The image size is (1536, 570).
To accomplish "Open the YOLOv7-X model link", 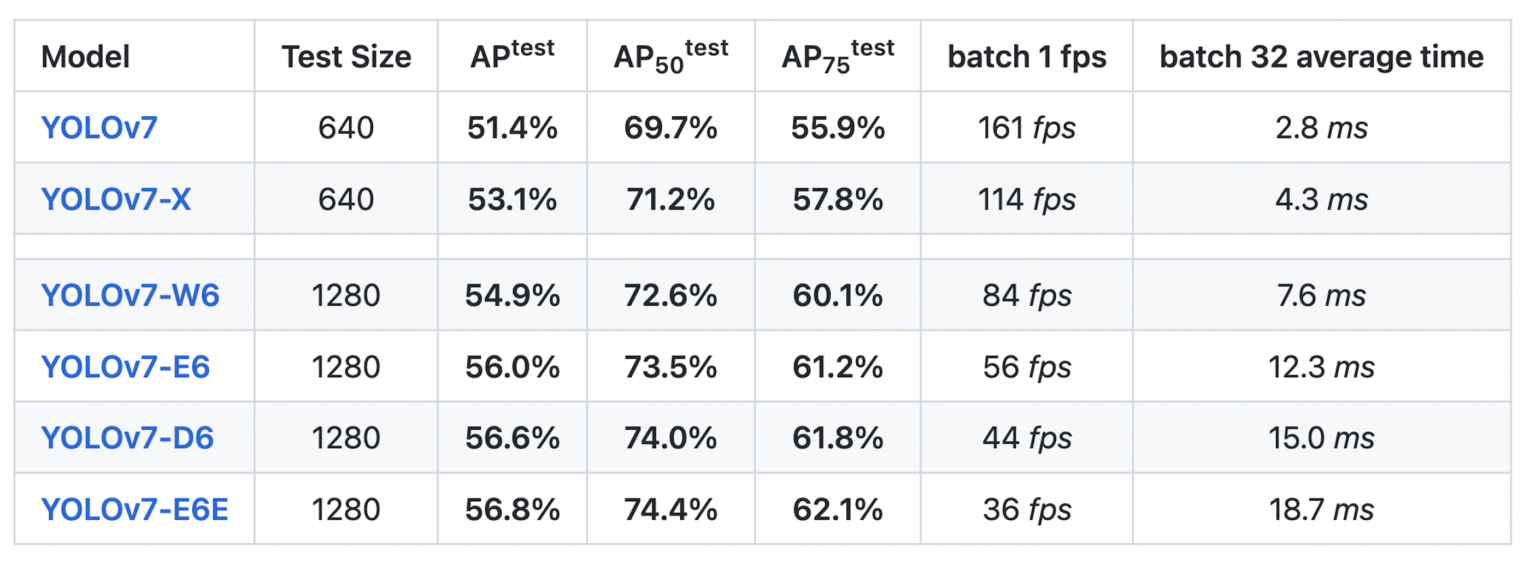I will coord(116,199).
